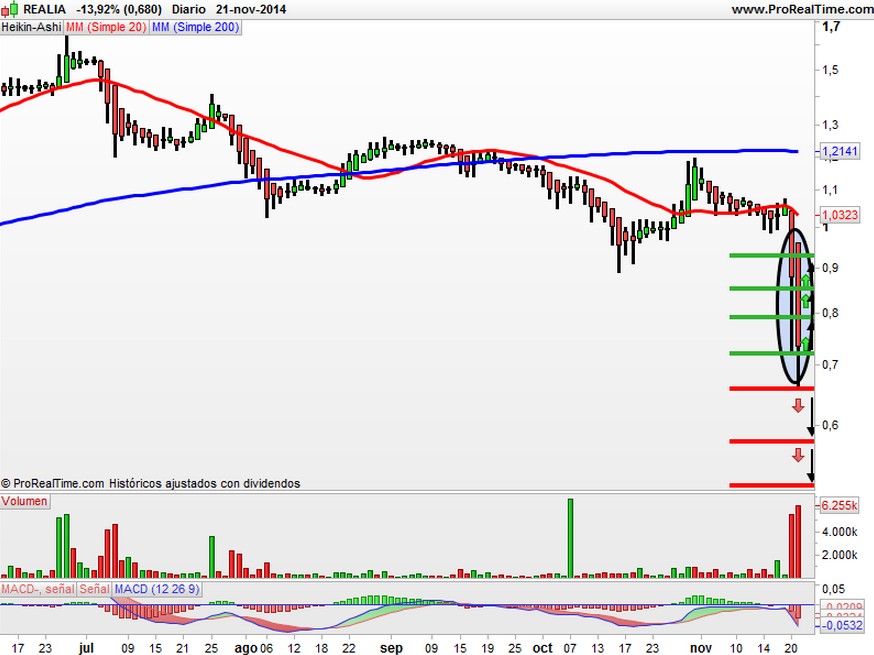Click the MM (Simple 20) label
Image resolution: width=874 pixels, height=655 pixels.
point(106,27)
